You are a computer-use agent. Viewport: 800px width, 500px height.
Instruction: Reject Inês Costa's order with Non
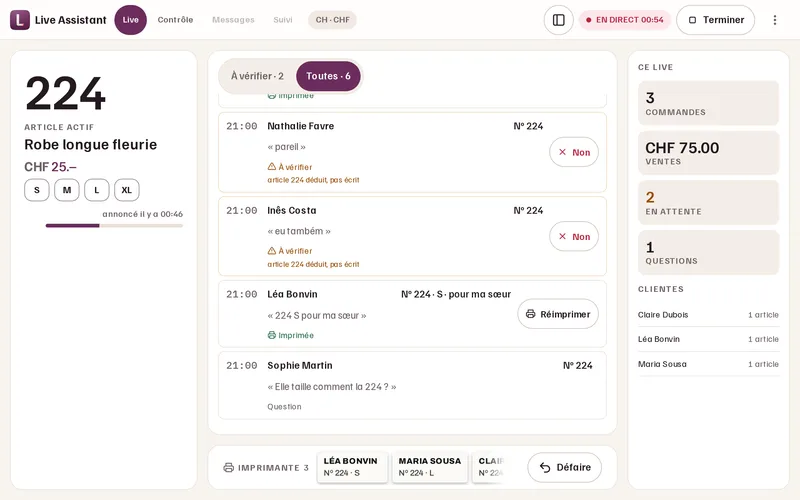coord(574,236)
